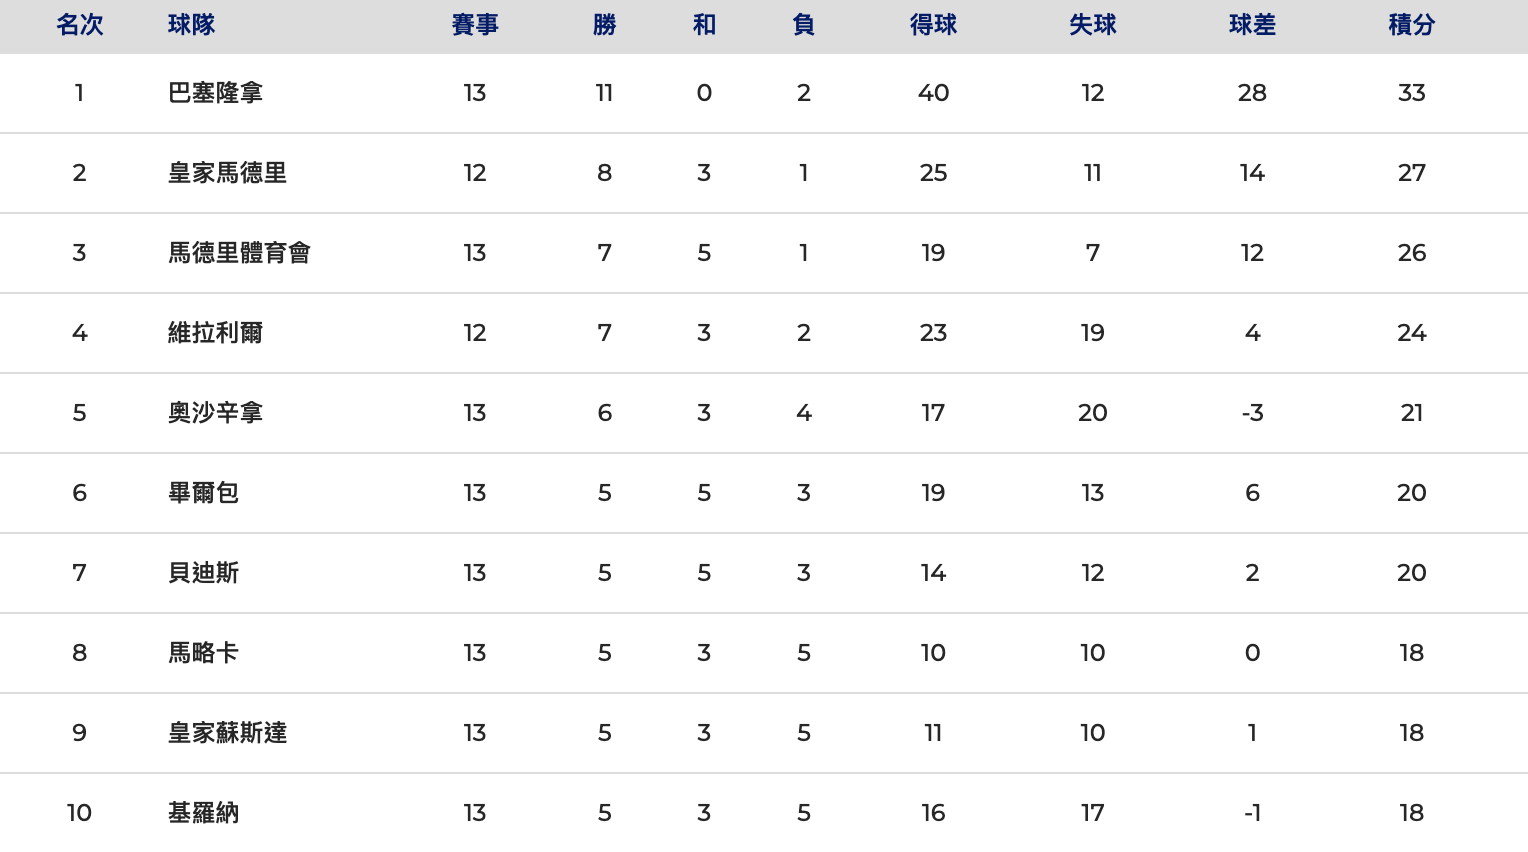Open team 貝迪斯

click(203, 573)
